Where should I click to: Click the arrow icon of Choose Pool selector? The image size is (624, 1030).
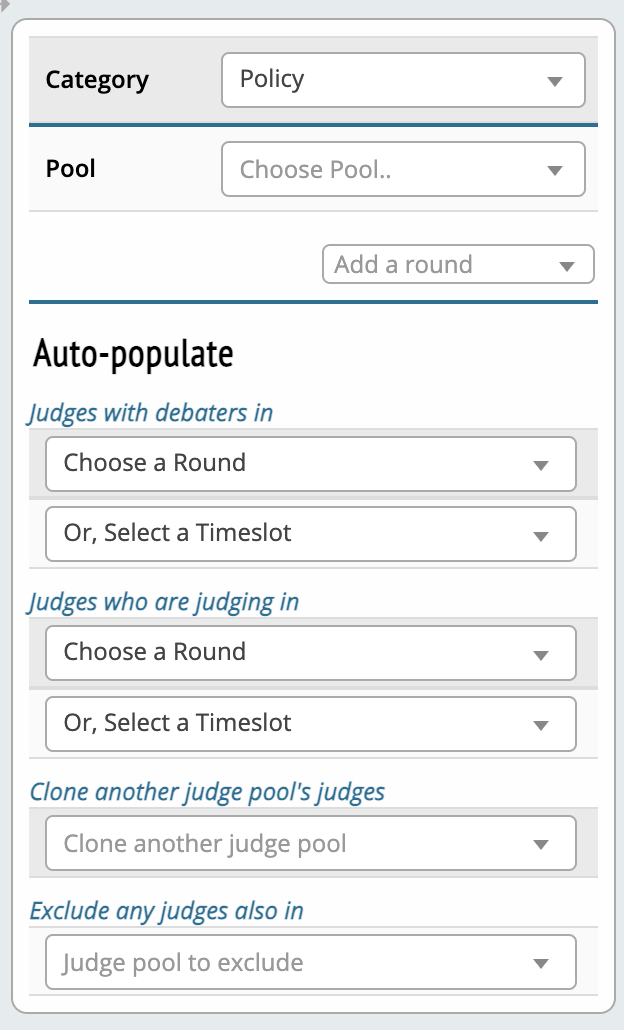[556, 171]
